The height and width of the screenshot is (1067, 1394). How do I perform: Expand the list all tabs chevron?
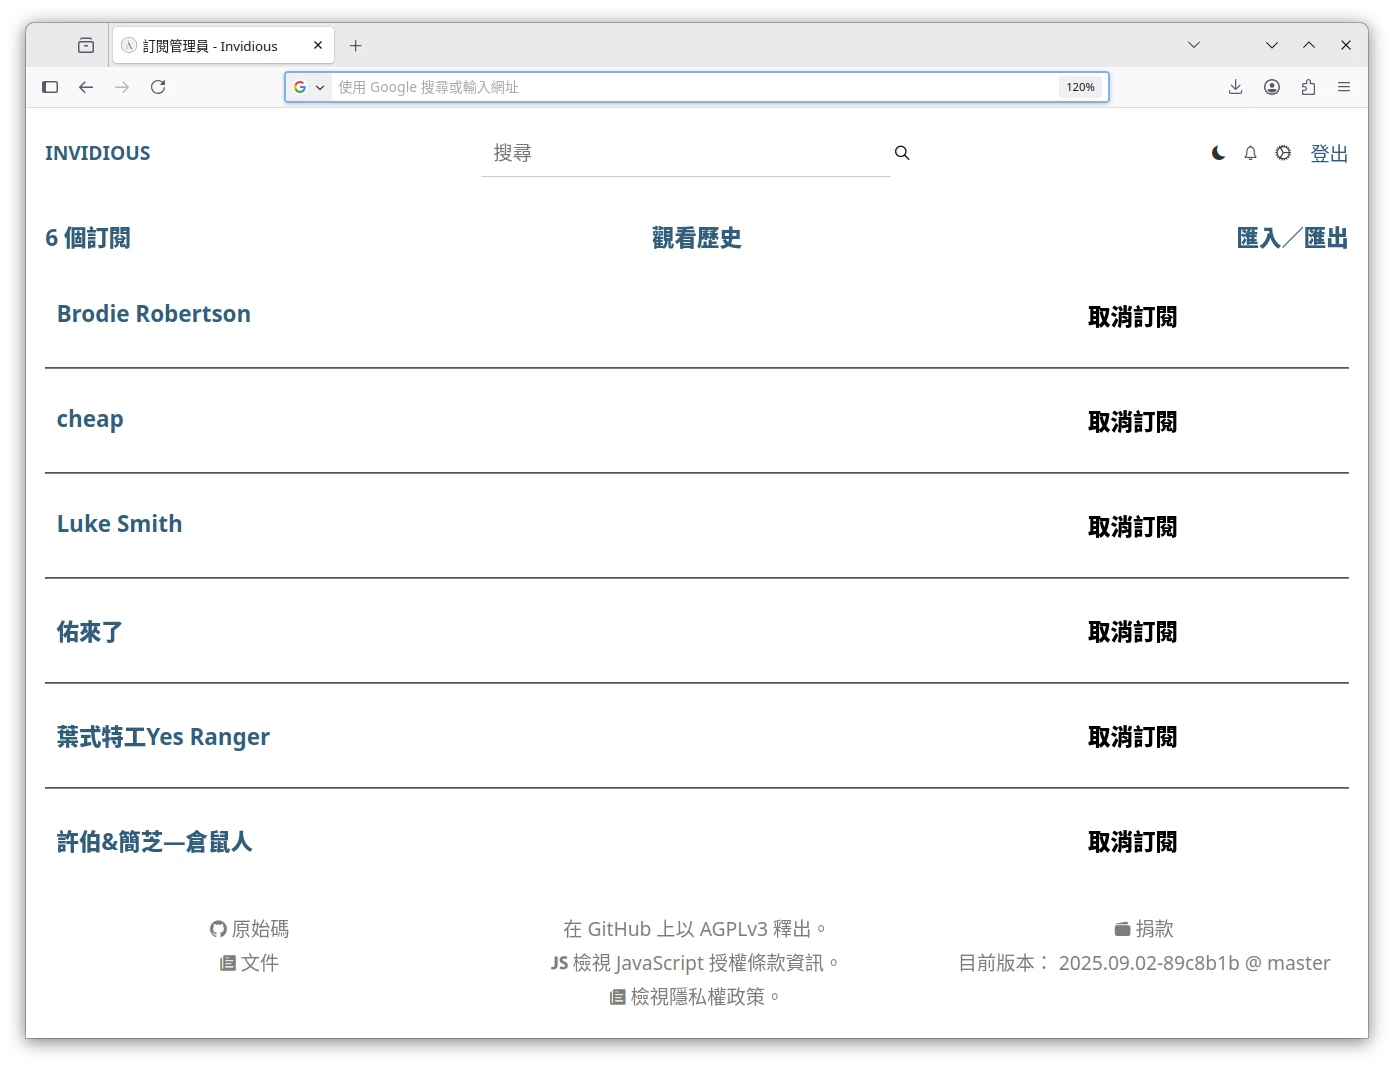tap(1194, 45)
